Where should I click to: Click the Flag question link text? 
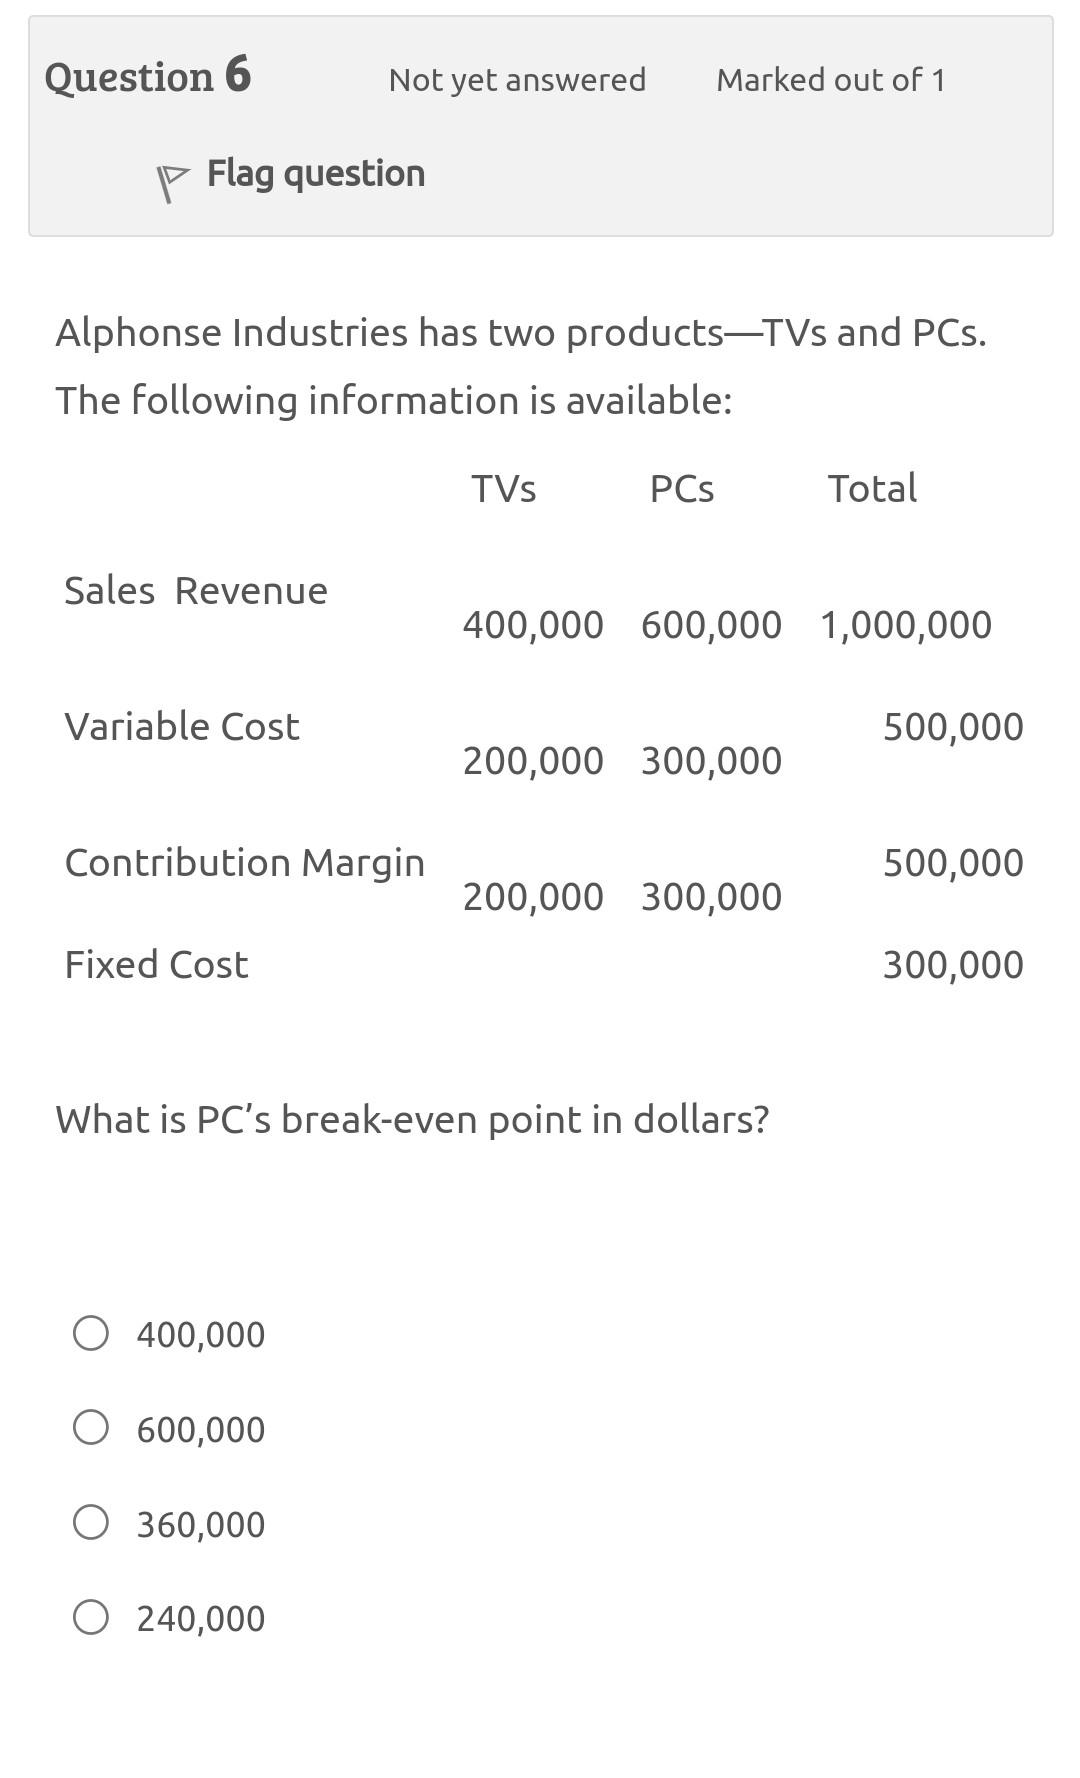[x=315, y=174]
